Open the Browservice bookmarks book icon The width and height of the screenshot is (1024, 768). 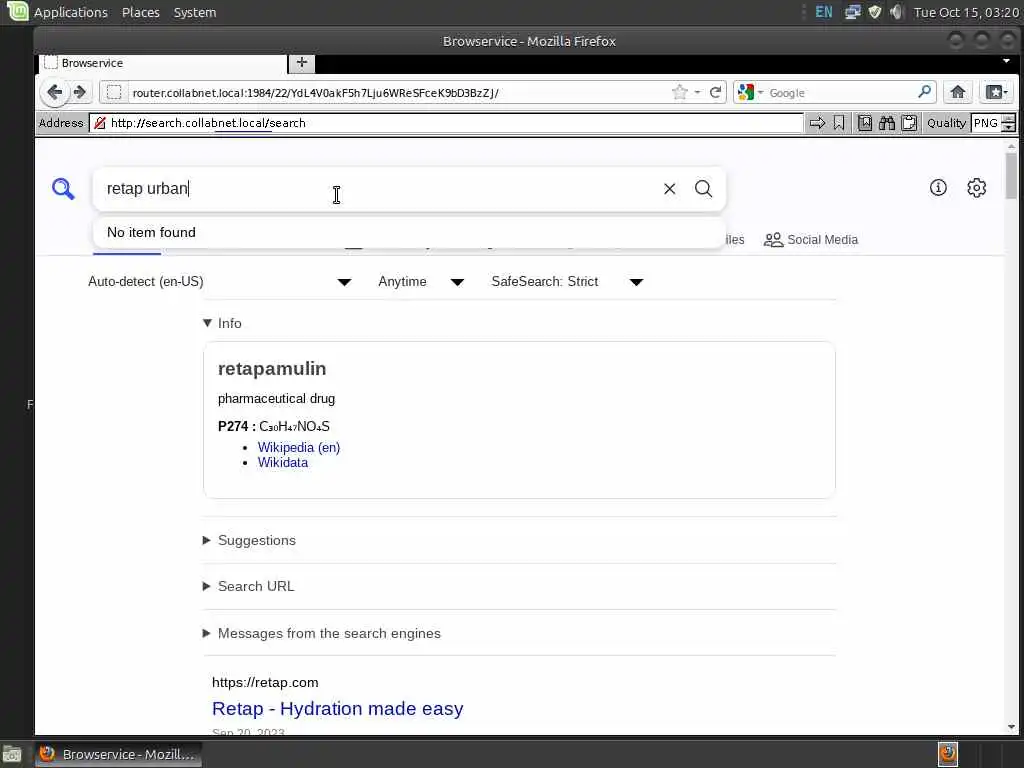865,123
